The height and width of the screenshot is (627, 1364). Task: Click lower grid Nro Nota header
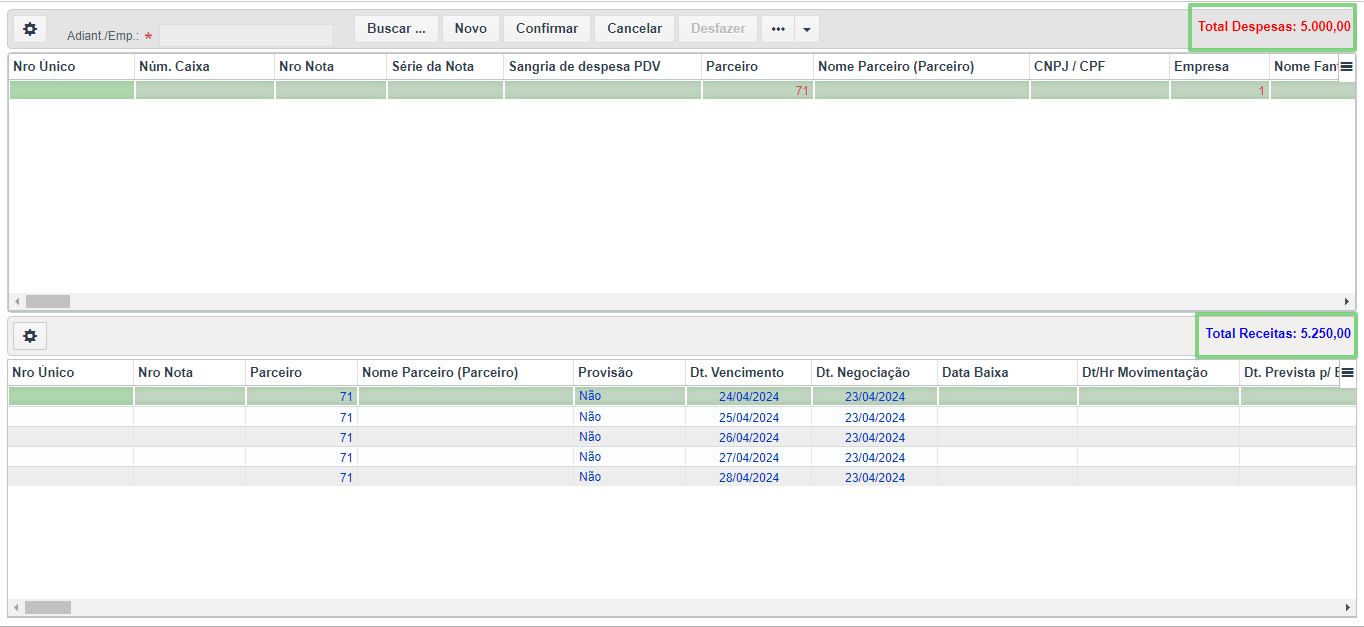pyautogui.click(x=189, y=372)
